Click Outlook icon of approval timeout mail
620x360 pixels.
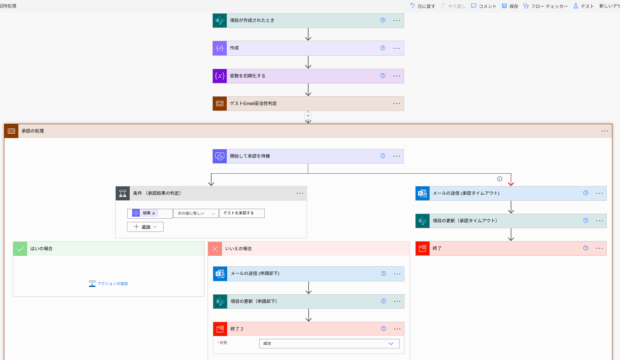tap(423, 193)
